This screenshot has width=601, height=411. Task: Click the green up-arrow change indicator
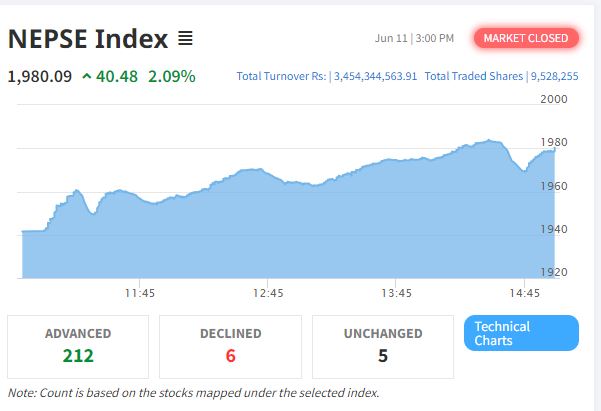(x=87, y=76)
